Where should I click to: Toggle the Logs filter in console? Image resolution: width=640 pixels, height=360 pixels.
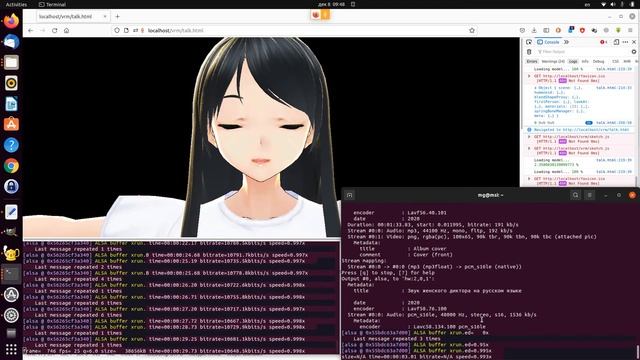573,61
